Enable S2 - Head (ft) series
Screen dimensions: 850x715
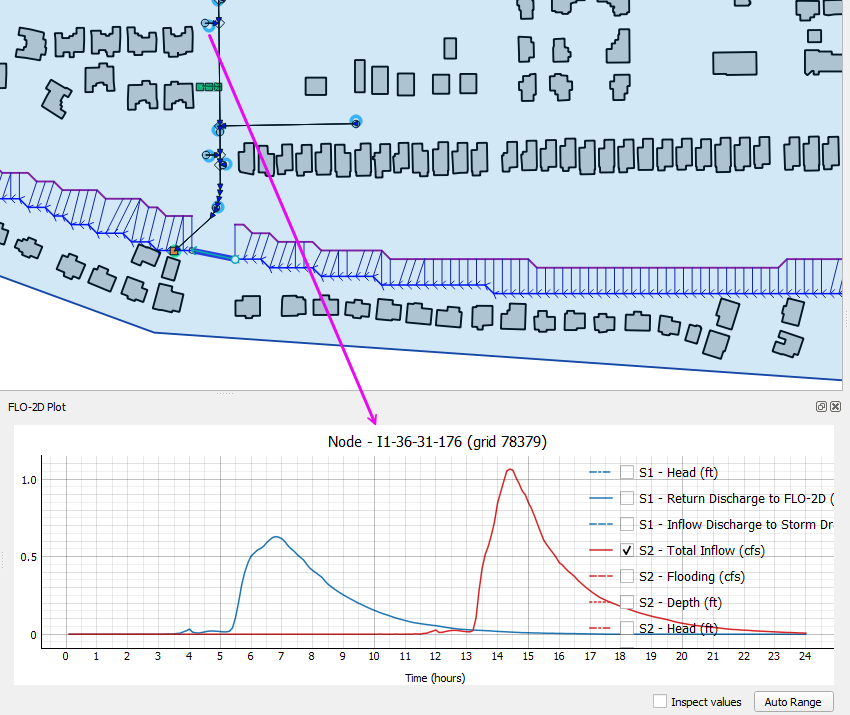[x=627, y=628]
